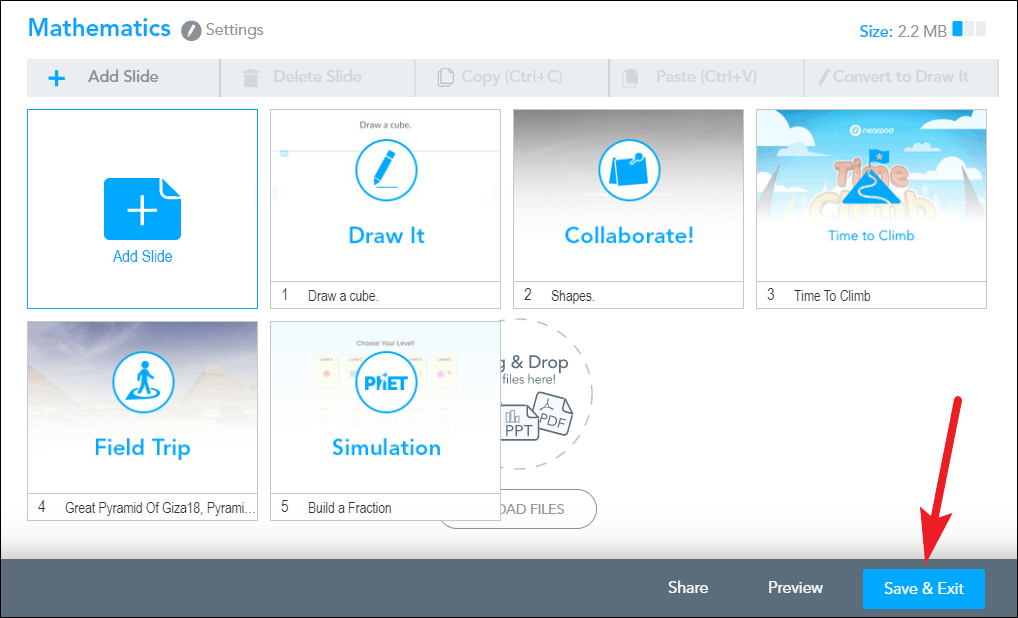Click the plus icon in the Add Slide toolbar
This screenshot has height=618, width=1018.
pos(56,78)
